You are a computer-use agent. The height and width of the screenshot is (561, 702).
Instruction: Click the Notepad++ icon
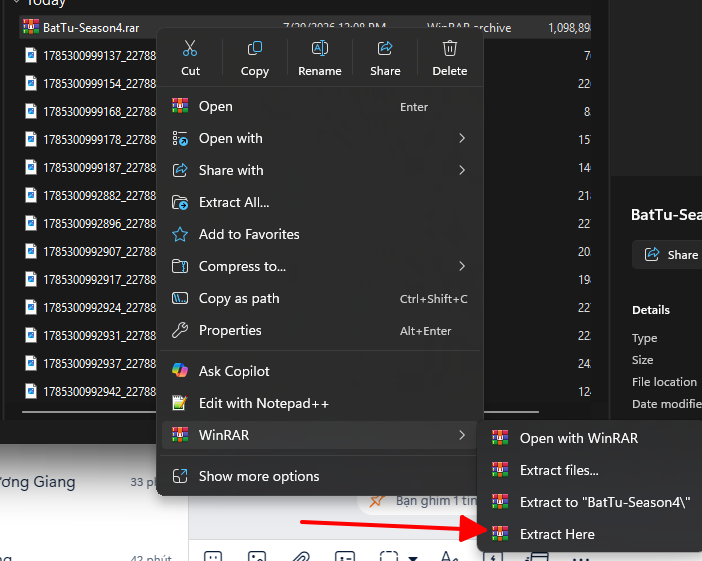point(180,403)
